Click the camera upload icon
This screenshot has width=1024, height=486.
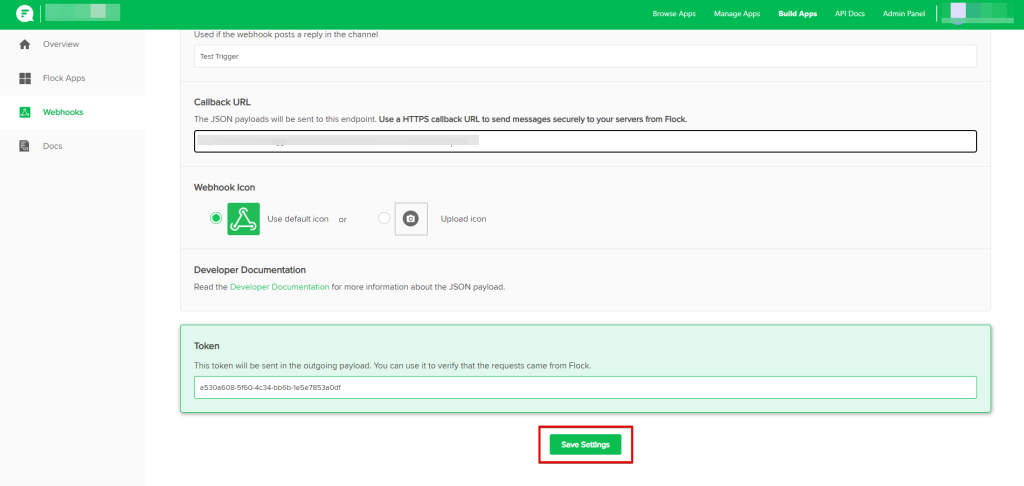coord(411,219)
